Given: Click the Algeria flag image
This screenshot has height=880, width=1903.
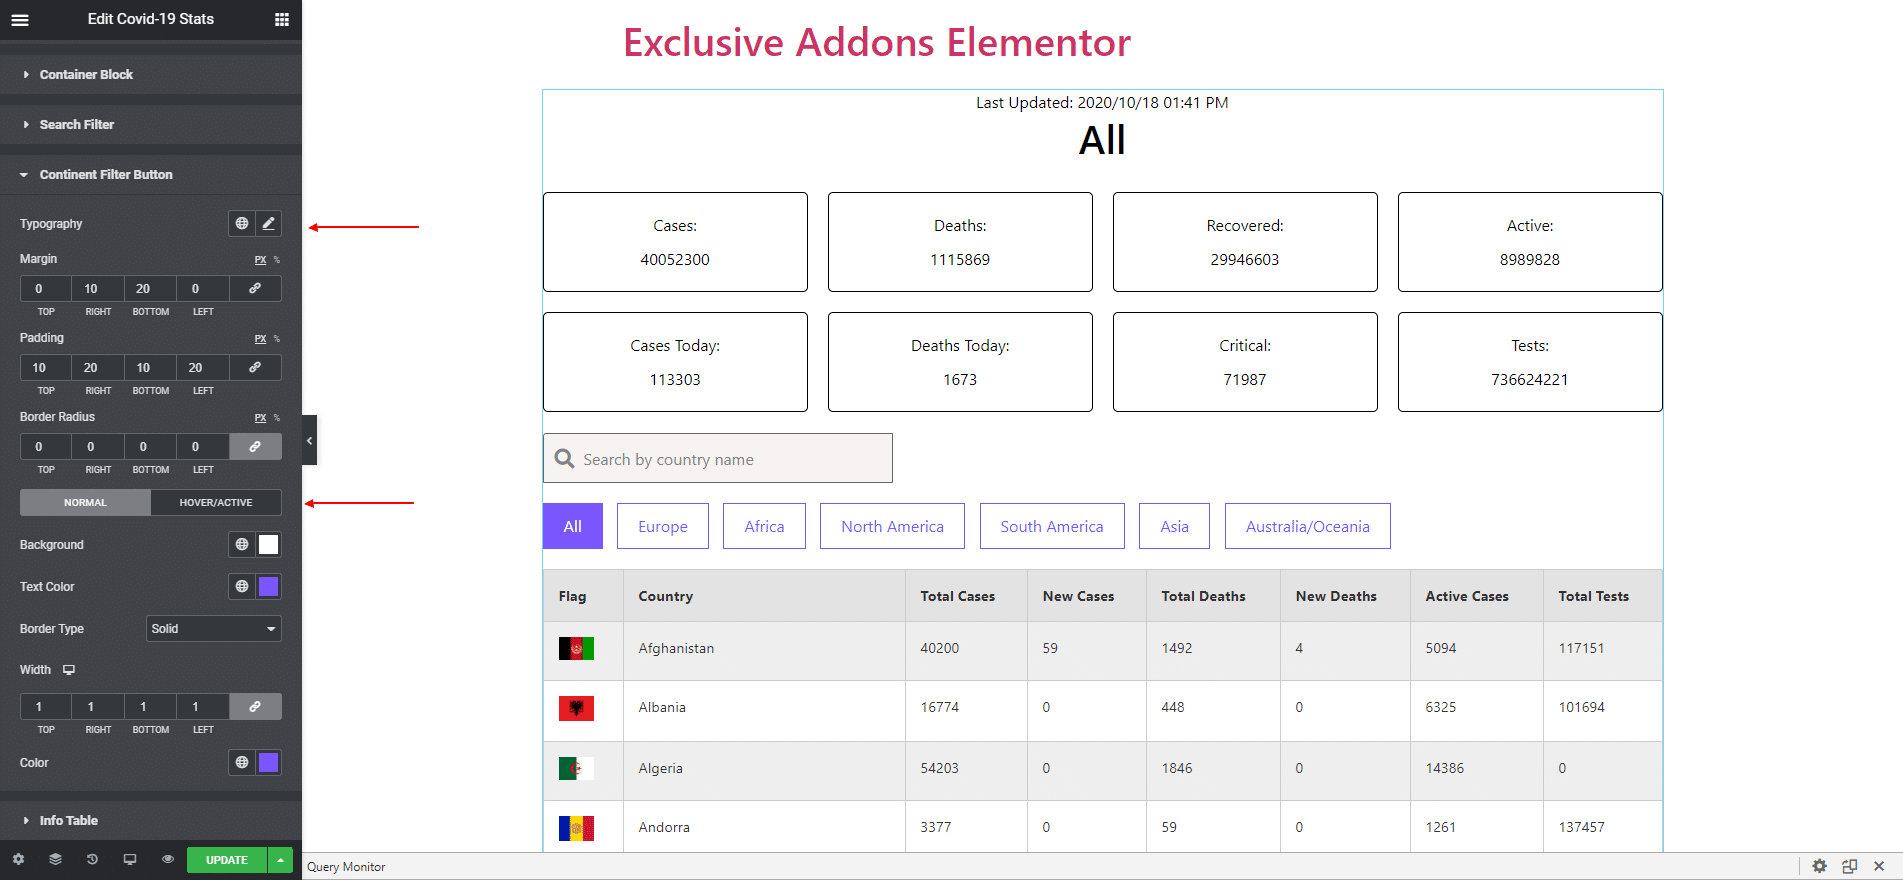Looking at the screenshot, I should click(576, 768).
